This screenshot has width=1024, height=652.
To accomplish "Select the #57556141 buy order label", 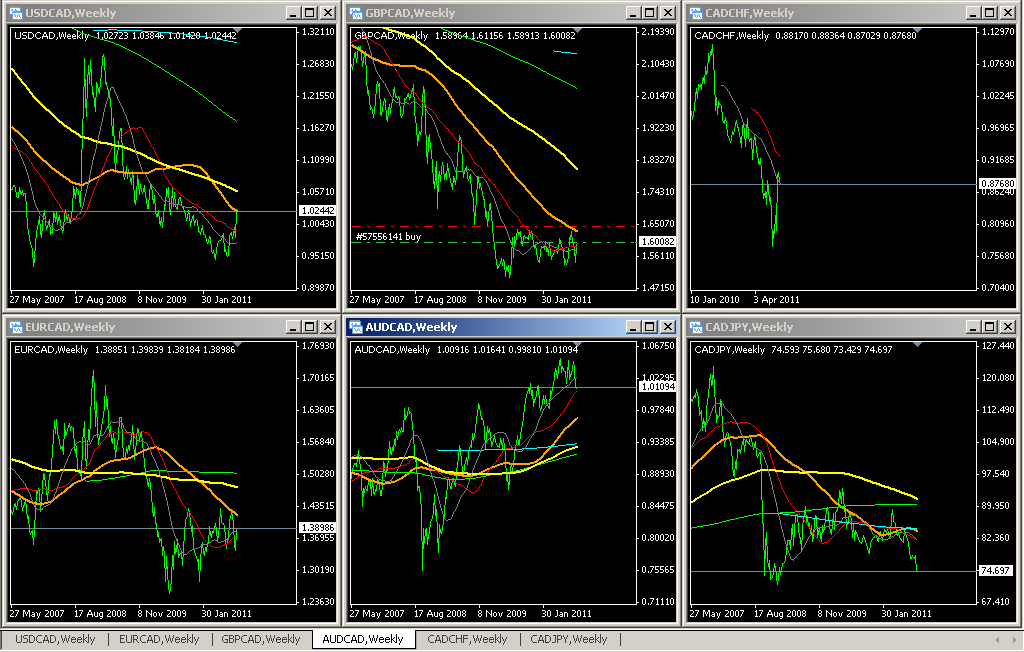I will (390, 238).
